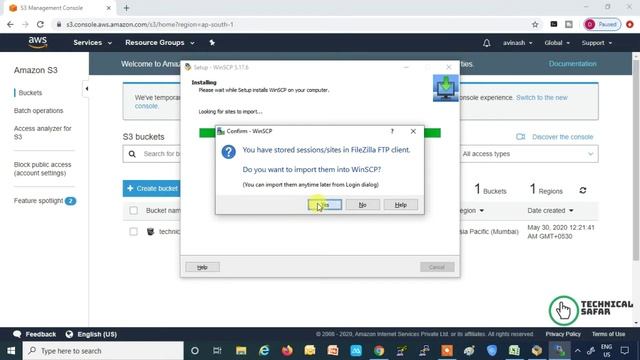Bookmark this page with star icon
This screenshot has height=360, width=640.
point(535,24)
